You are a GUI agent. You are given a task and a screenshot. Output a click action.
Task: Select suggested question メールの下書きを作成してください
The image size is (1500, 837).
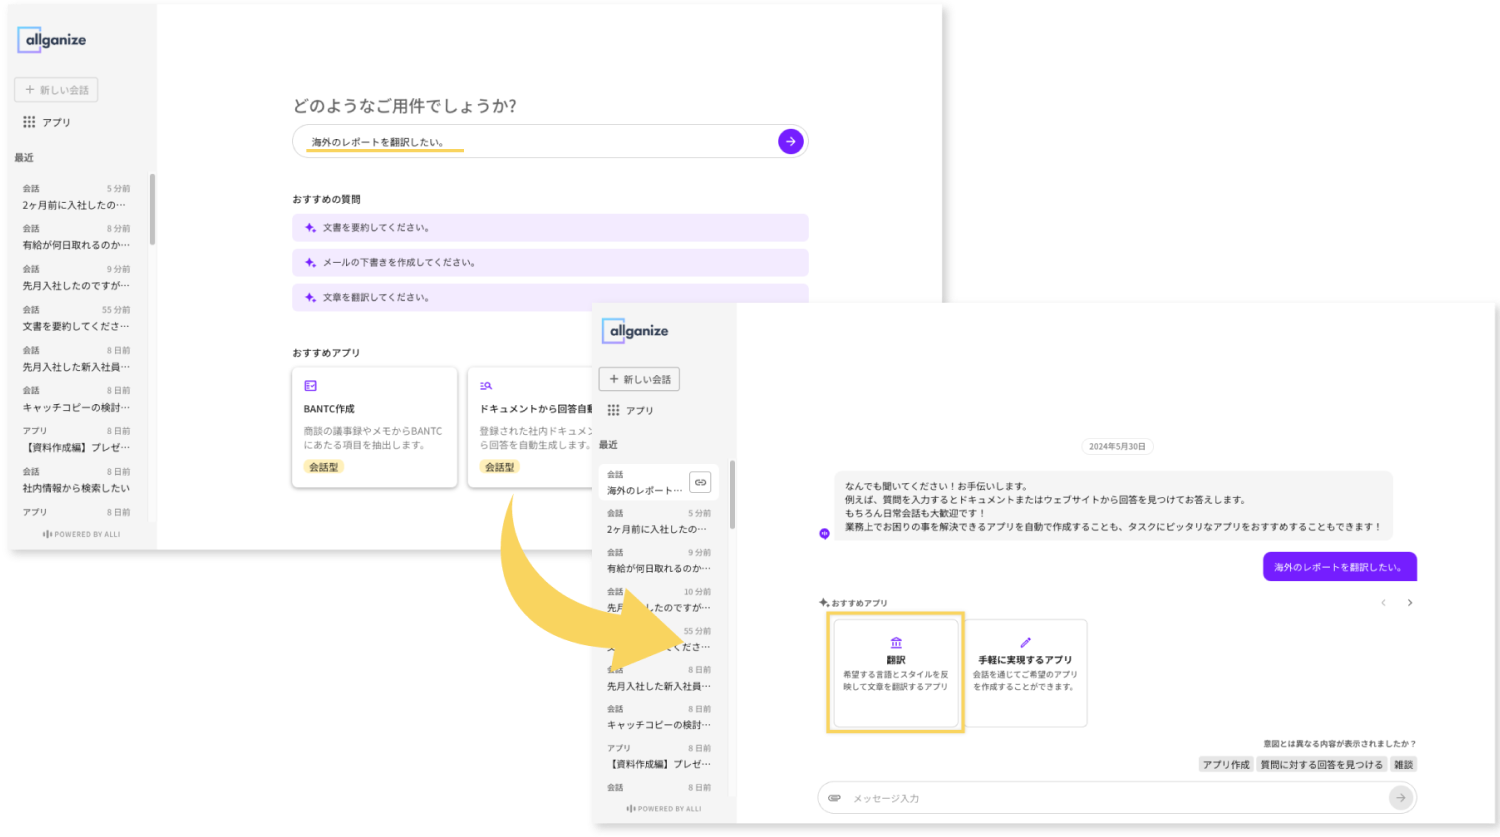pyautogui.click(x=550, y=263)
